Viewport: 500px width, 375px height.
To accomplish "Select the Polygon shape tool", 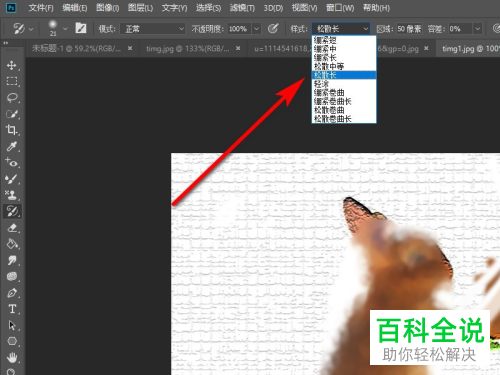I will (12, 341).
